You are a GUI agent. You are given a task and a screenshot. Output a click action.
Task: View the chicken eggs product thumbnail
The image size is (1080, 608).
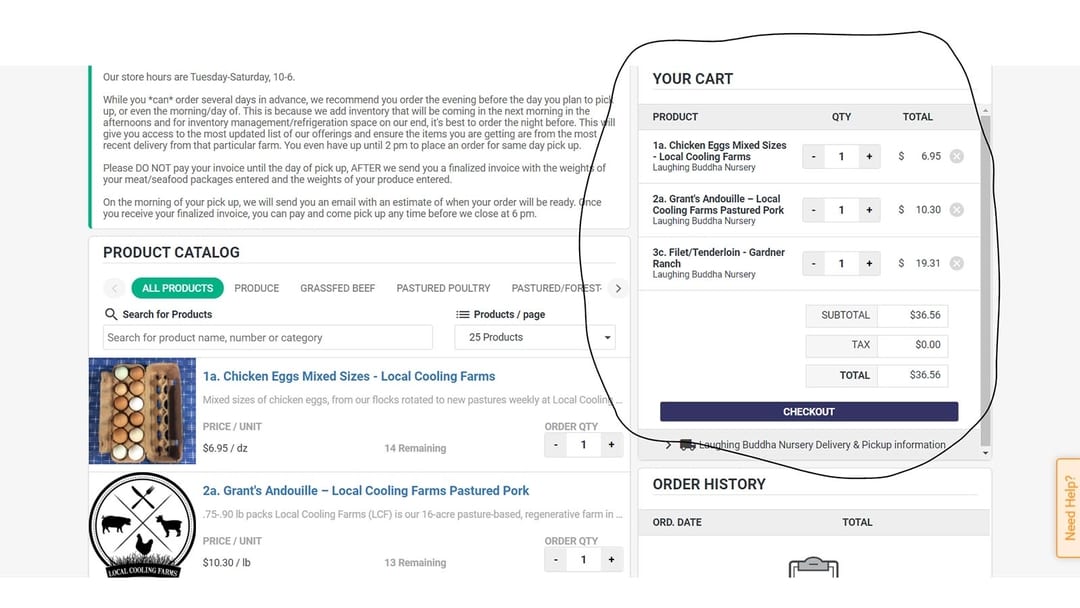(x=143, y=411)
